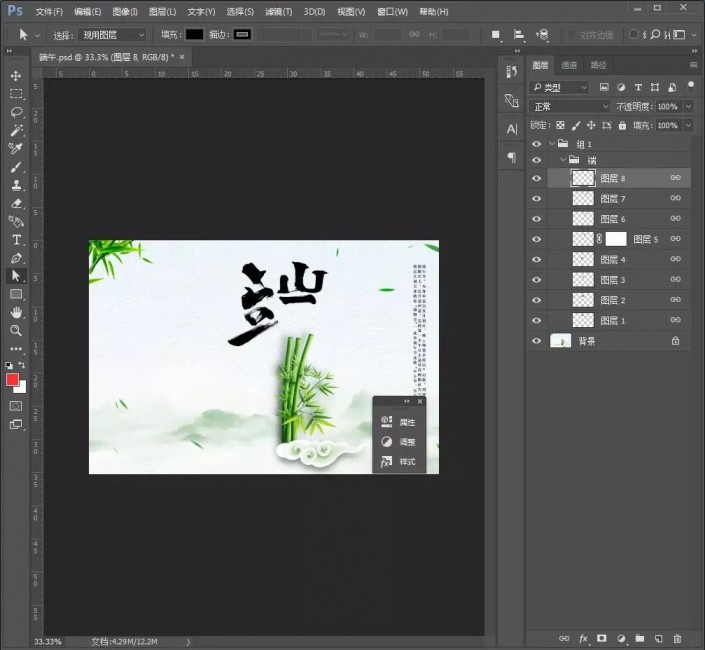Click the 描边 stroke swatch
The image size is (705, 650).
point(242,35)
